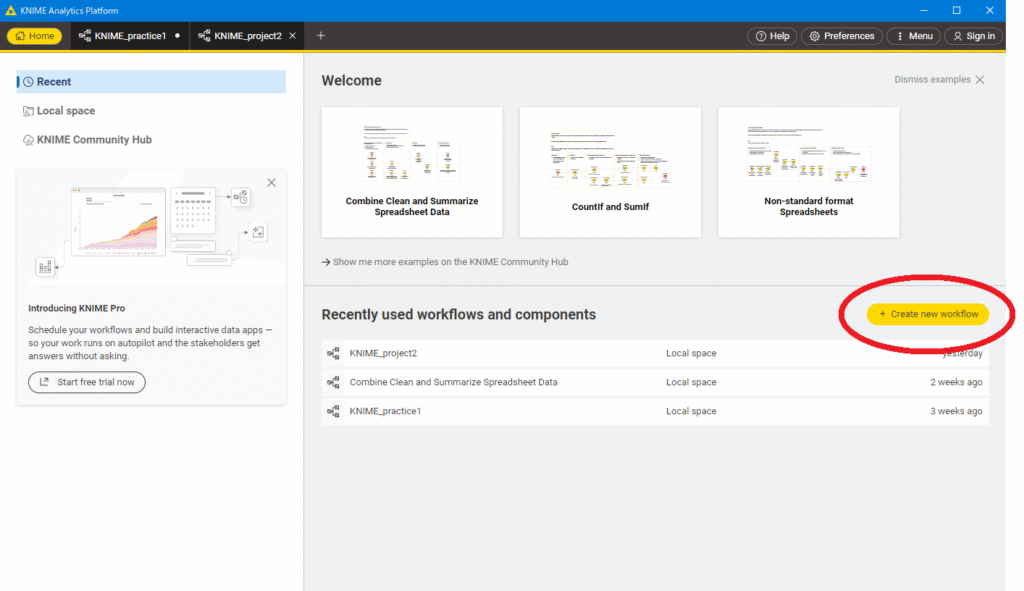Close the KNIME Pro promo card
The height and width of the screenshot is (591, 1024).
tap(271, 183)
